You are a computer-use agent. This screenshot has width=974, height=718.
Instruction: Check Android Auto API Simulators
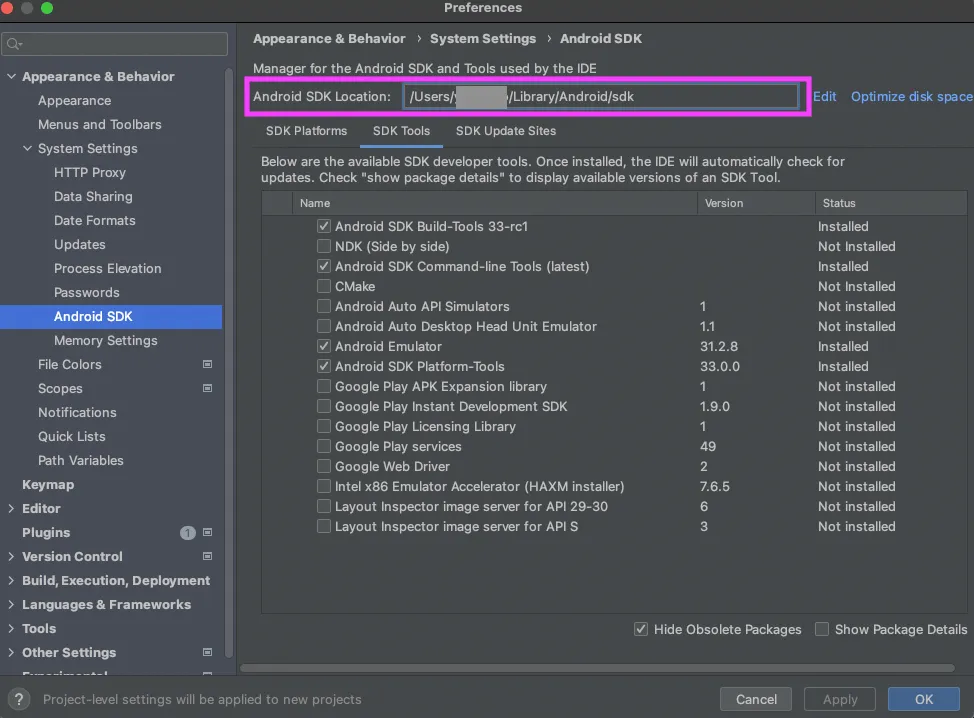click(x=324, y=306)
